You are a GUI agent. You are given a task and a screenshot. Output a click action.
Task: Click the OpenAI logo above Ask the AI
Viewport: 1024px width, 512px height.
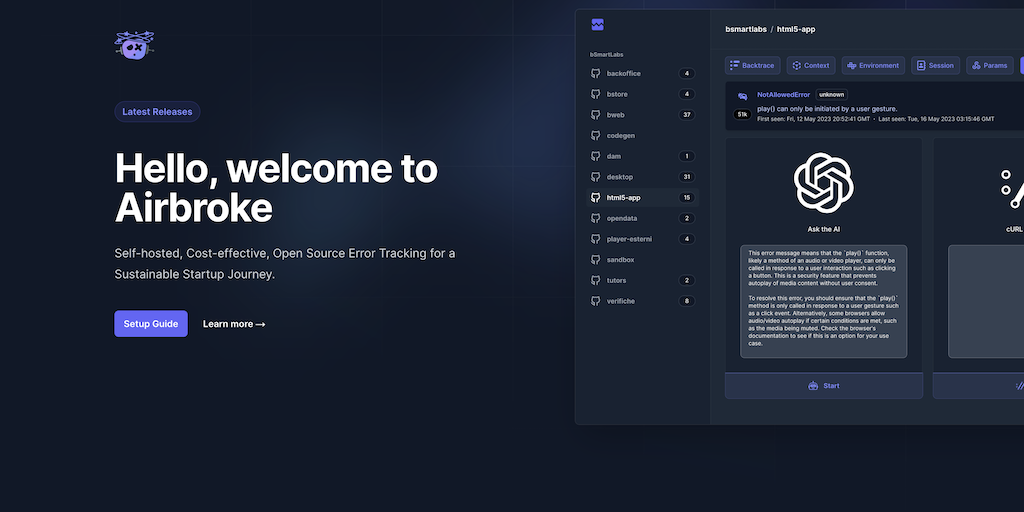(824, 182)
